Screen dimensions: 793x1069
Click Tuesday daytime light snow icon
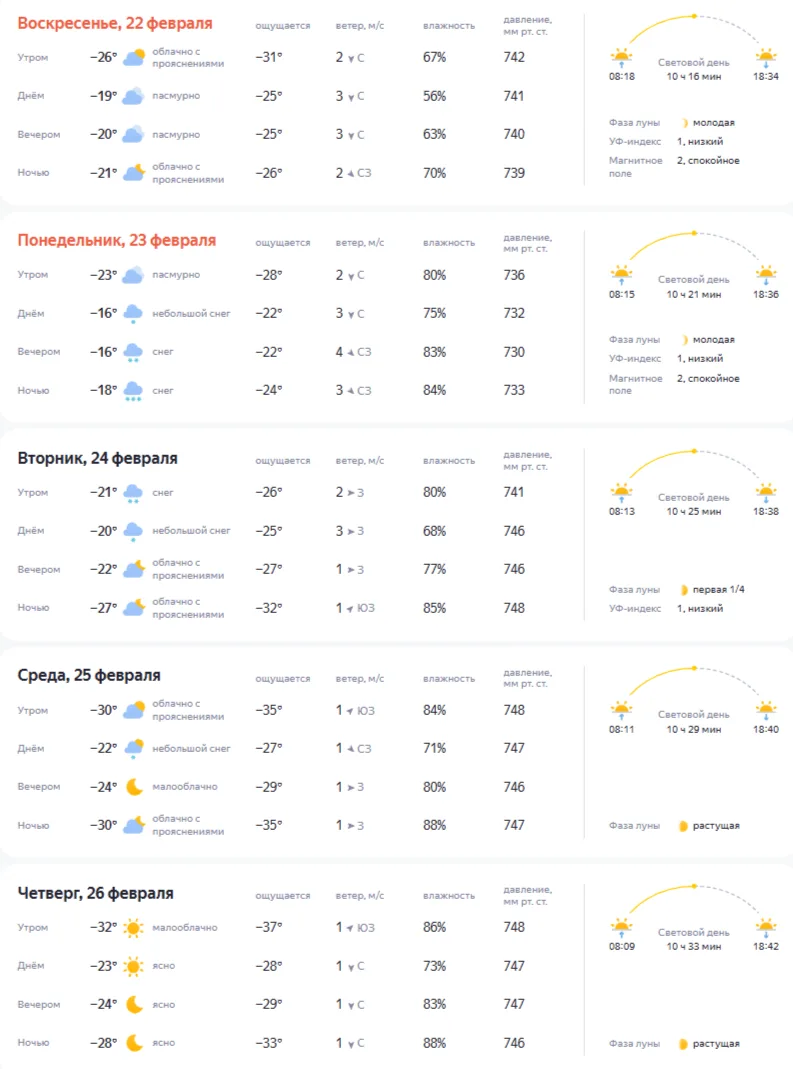pos(134,531)
